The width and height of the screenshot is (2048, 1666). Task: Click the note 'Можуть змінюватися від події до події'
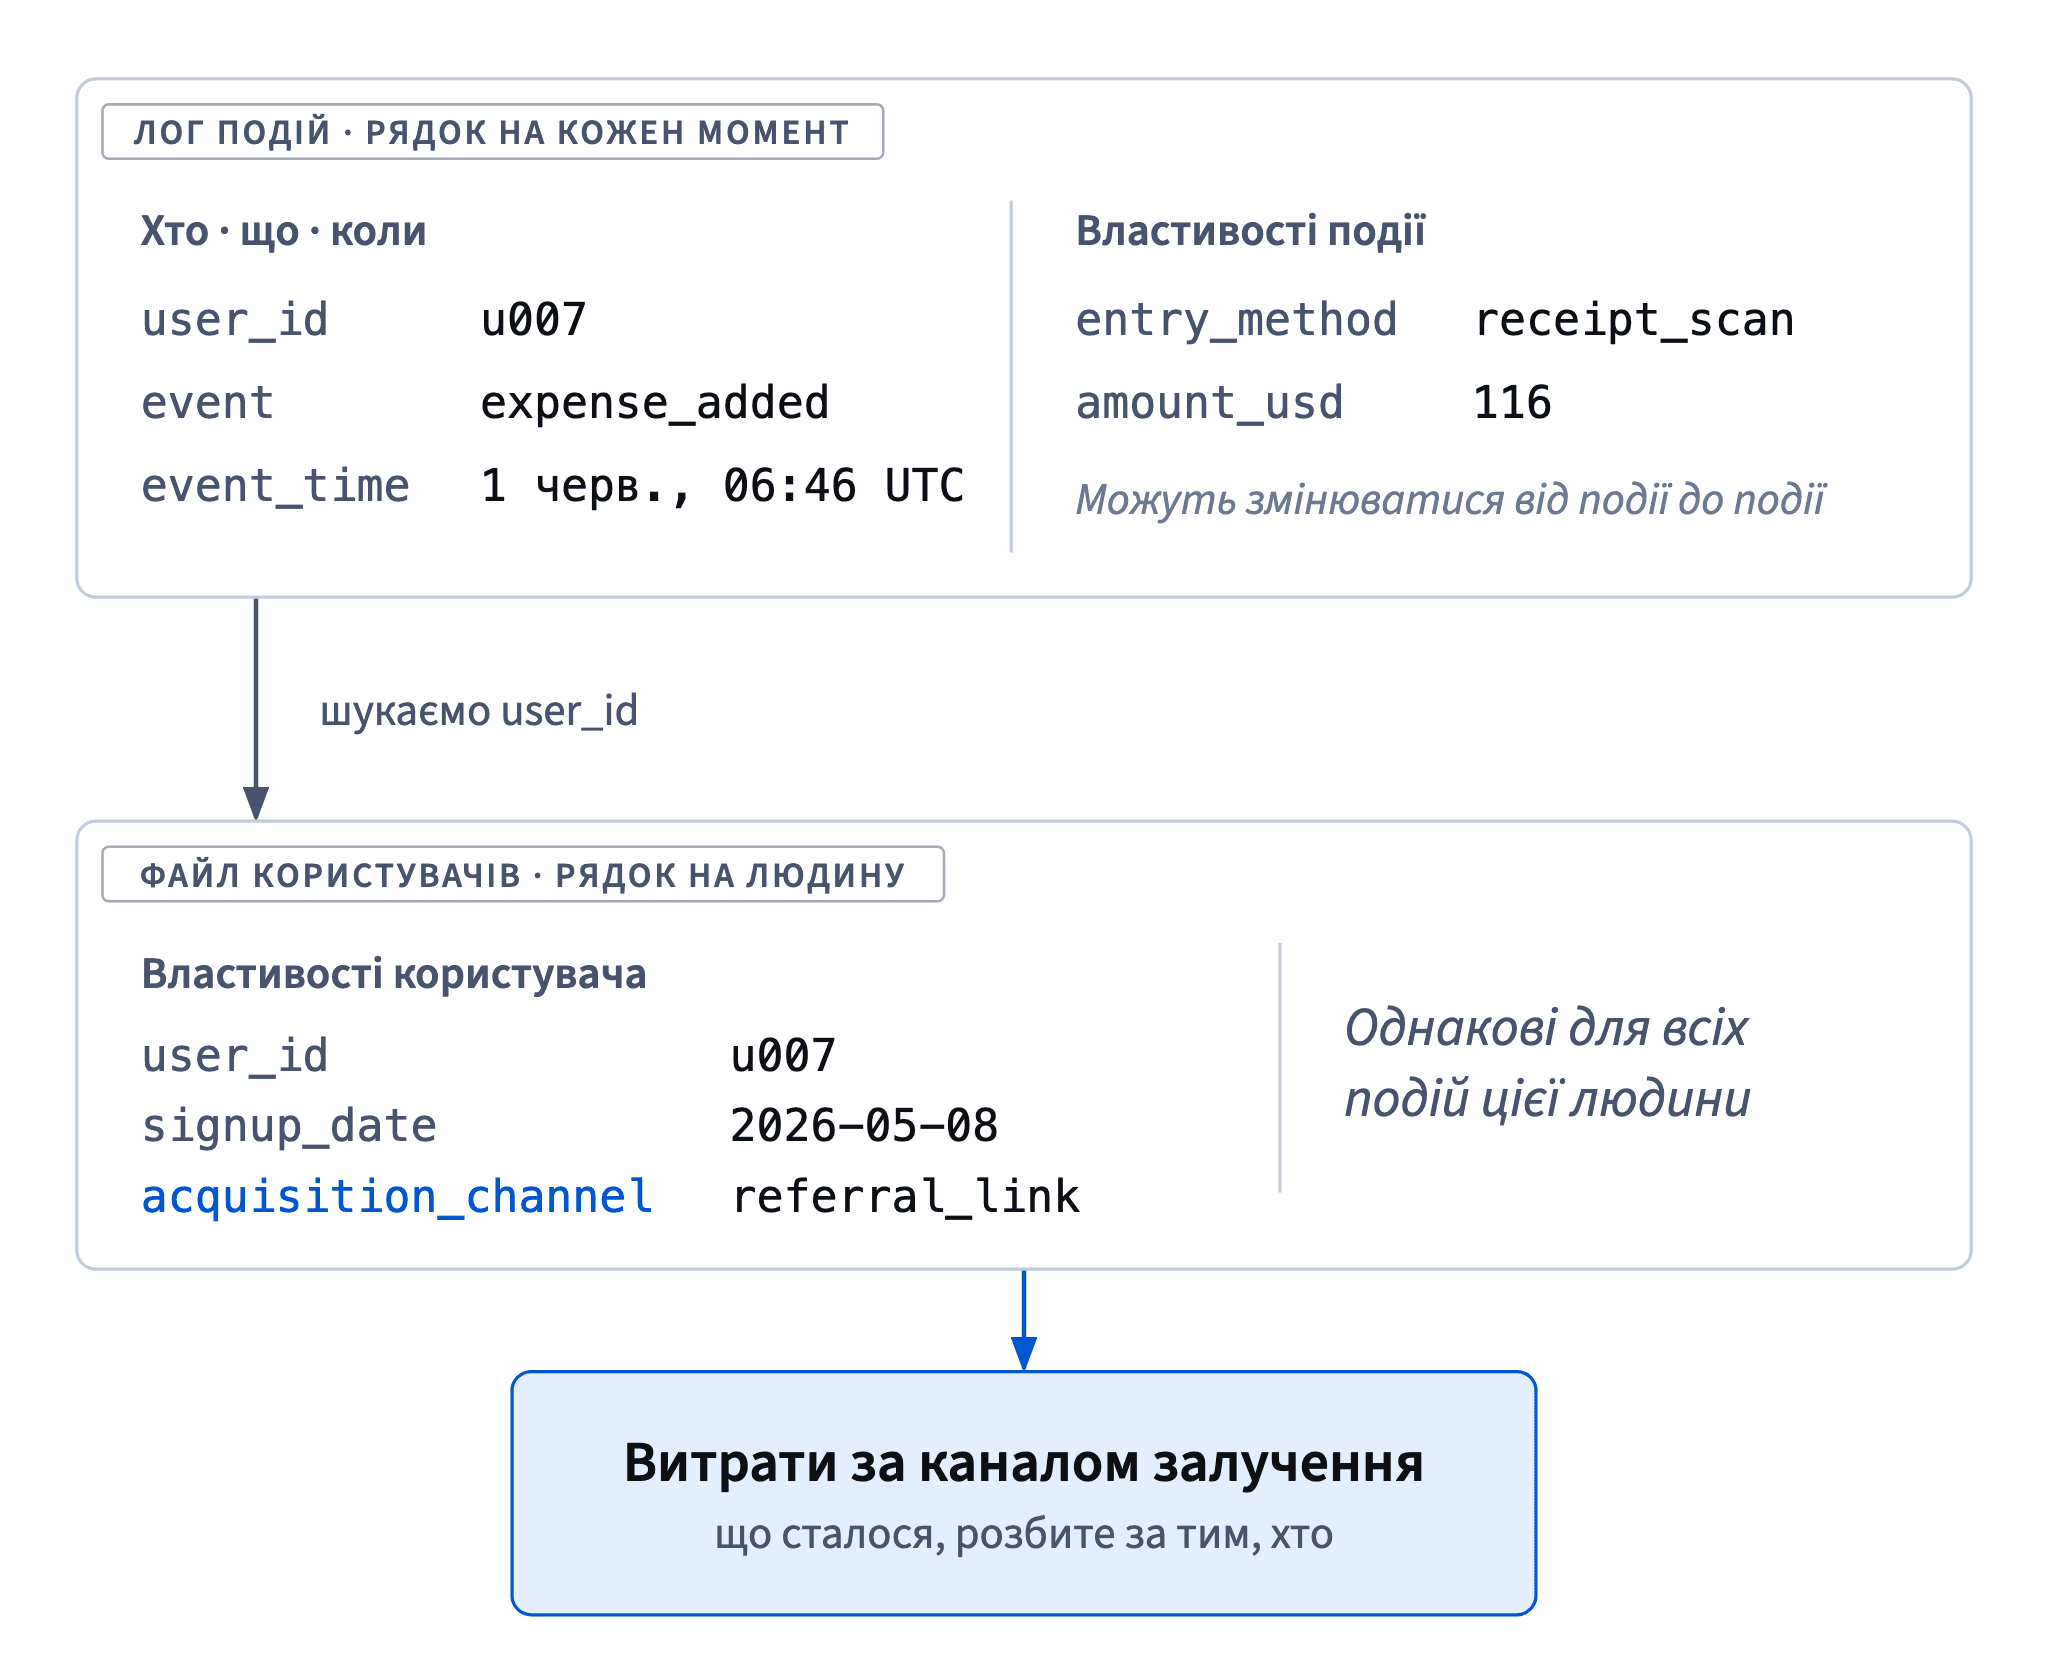pyautogui.click(x=1450, y=500)
